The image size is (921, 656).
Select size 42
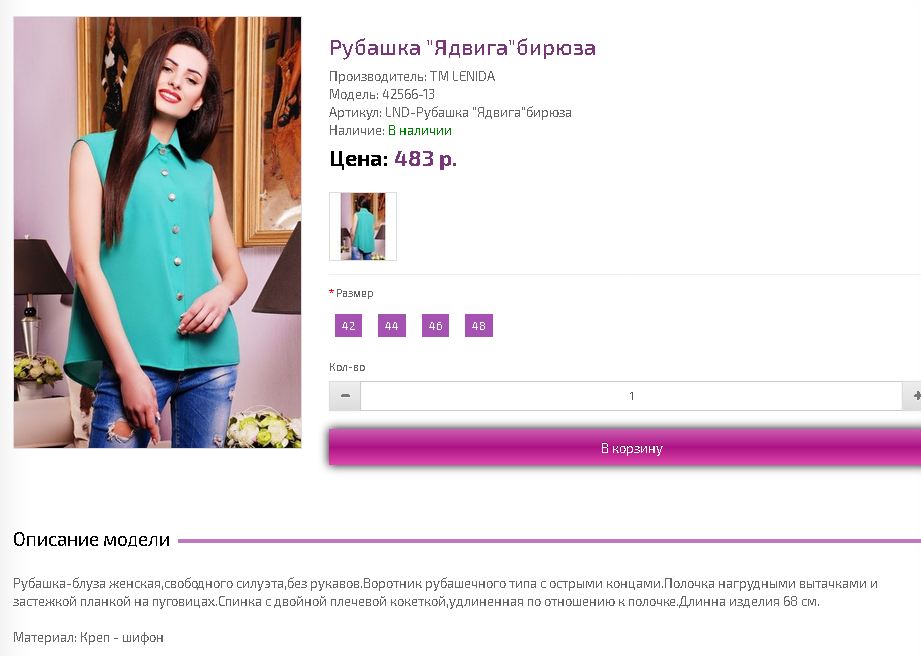[348, 326]
